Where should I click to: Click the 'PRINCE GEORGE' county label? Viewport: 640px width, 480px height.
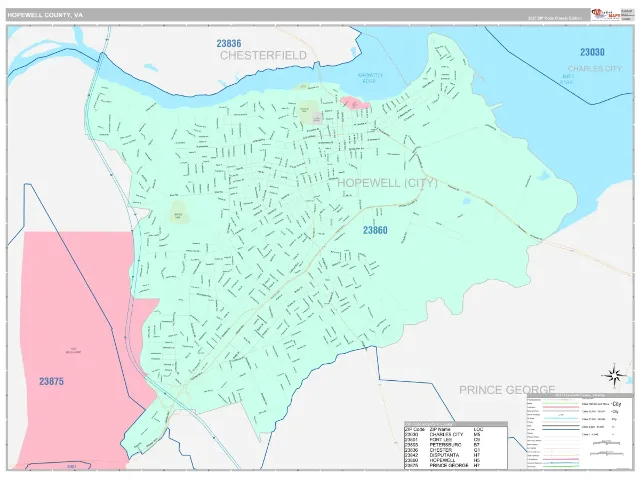507,390
